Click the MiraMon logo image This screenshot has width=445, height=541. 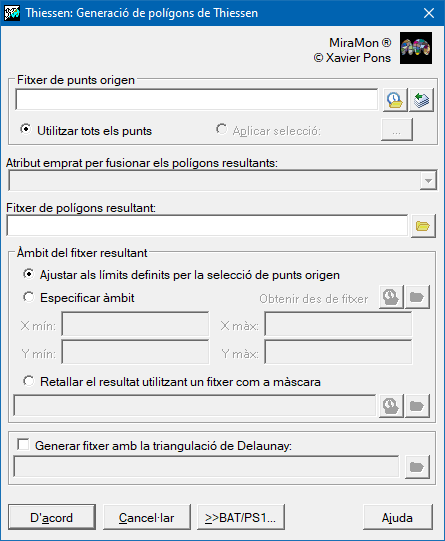pos(416,48)
